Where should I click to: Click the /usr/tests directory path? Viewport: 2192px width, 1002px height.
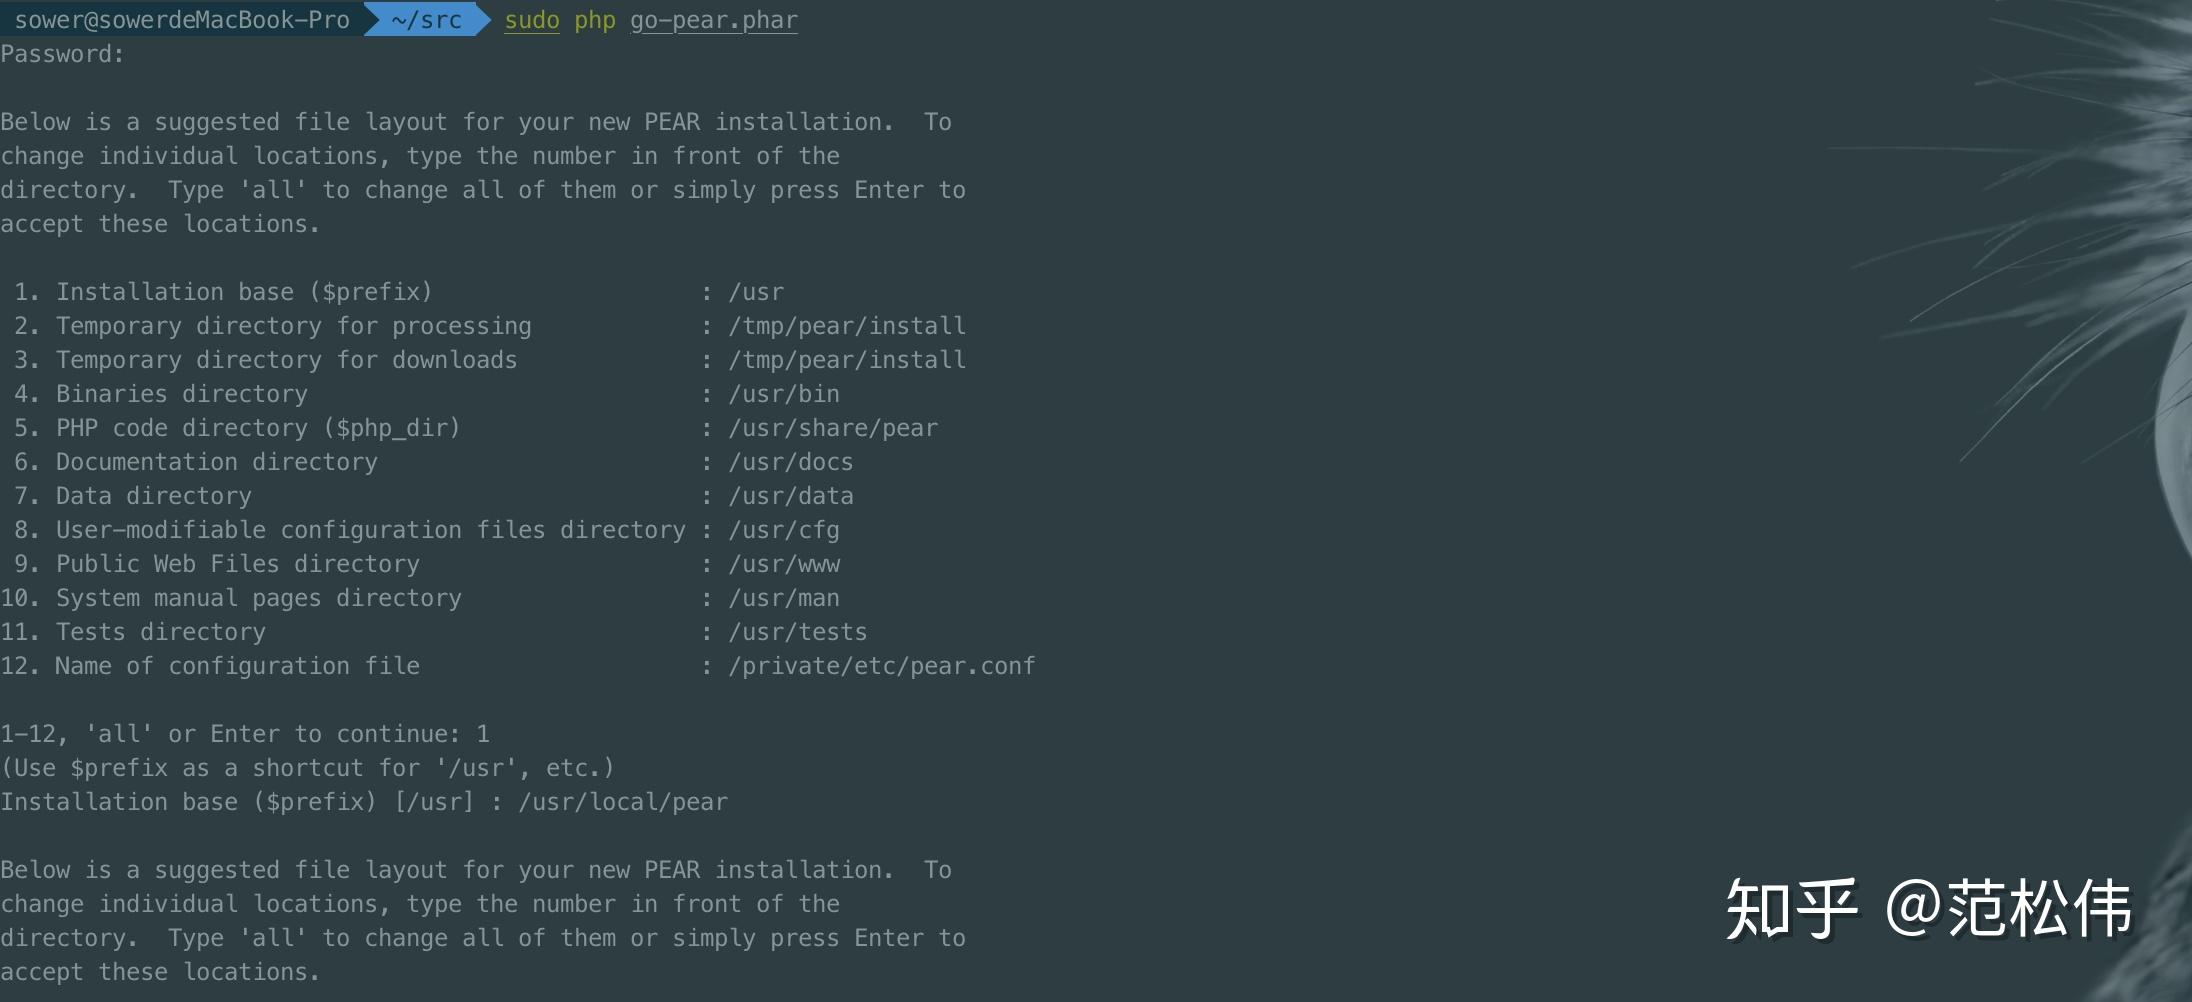(798, 632)
